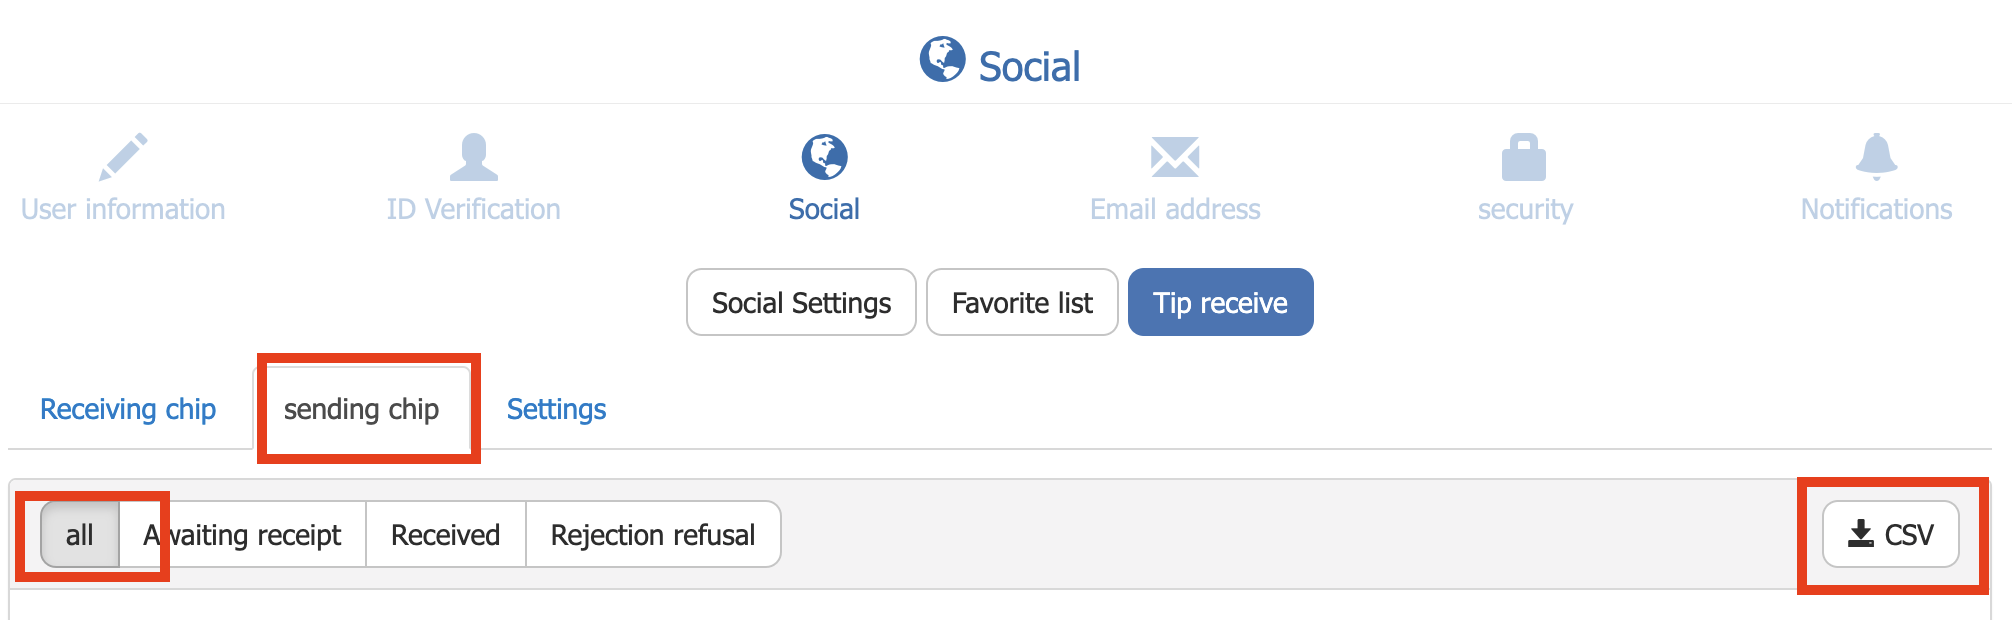Click the bell icon for Notifications

[1876, 157]
